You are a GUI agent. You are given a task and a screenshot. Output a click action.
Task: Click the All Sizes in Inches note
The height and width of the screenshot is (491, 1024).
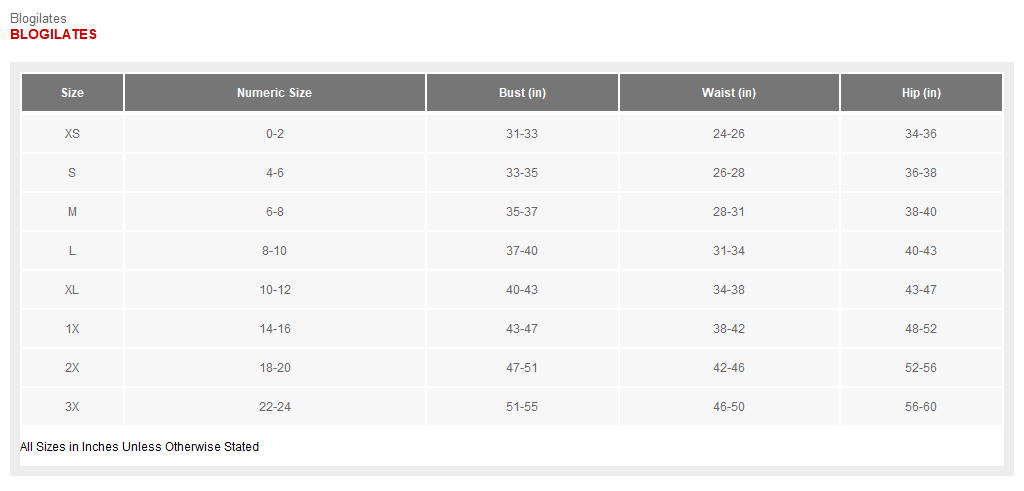[x=140, y=447]
